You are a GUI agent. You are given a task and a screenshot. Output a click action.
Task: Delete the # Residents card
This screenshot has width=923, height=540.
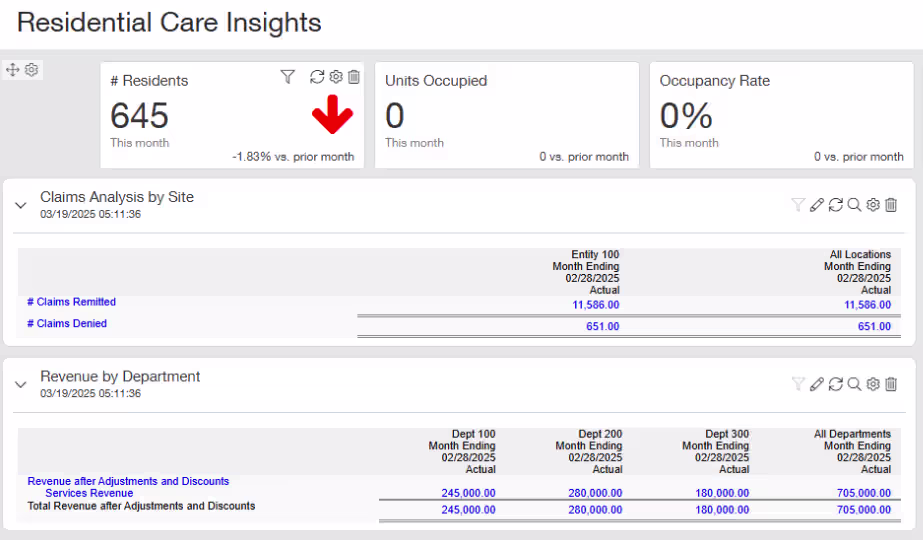(353, 77)
